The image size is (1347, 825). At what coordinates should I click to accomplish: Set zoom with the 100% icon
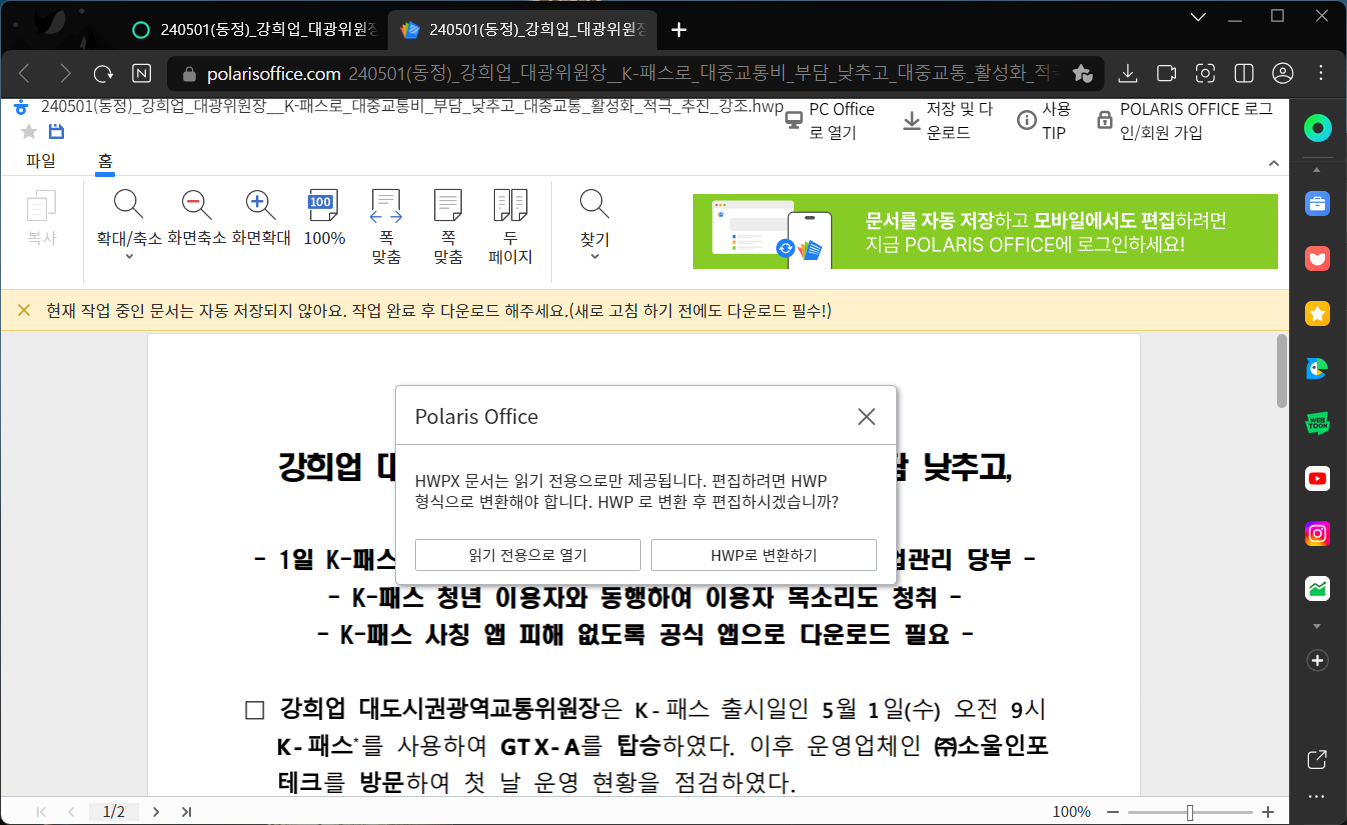(323, 205)
